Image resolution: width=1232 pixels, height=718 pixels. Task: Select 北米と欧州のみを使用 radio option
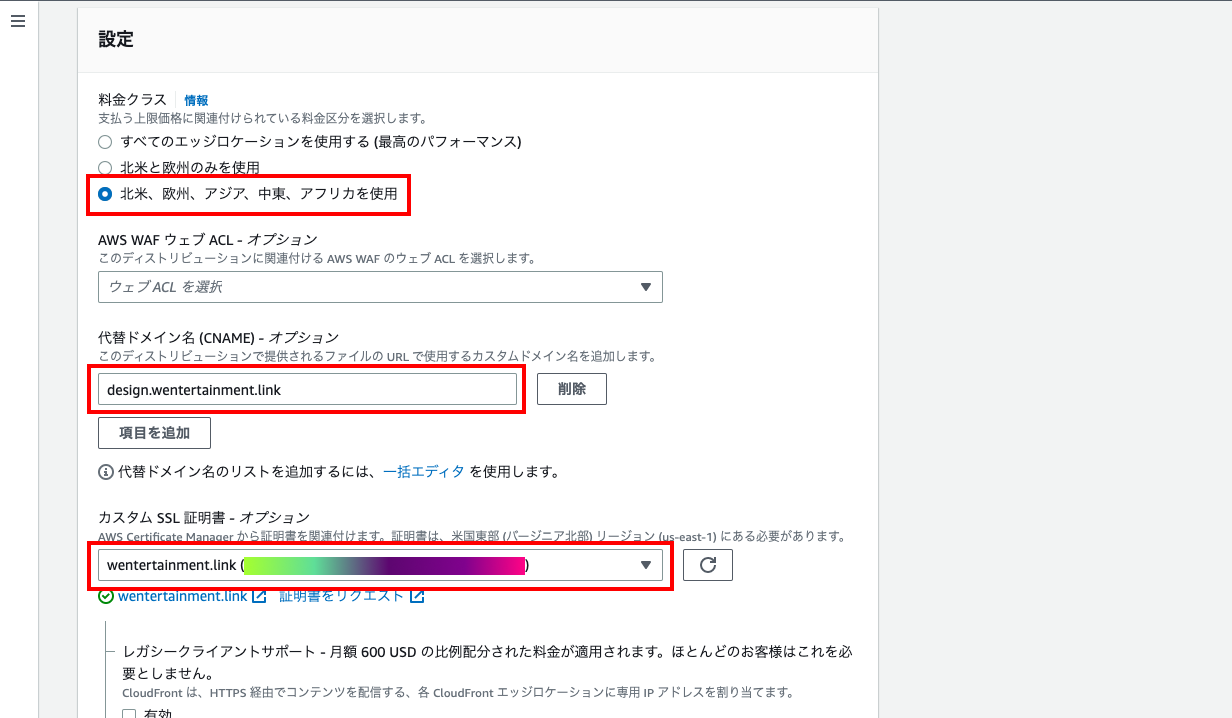click(x=105, y=168)
